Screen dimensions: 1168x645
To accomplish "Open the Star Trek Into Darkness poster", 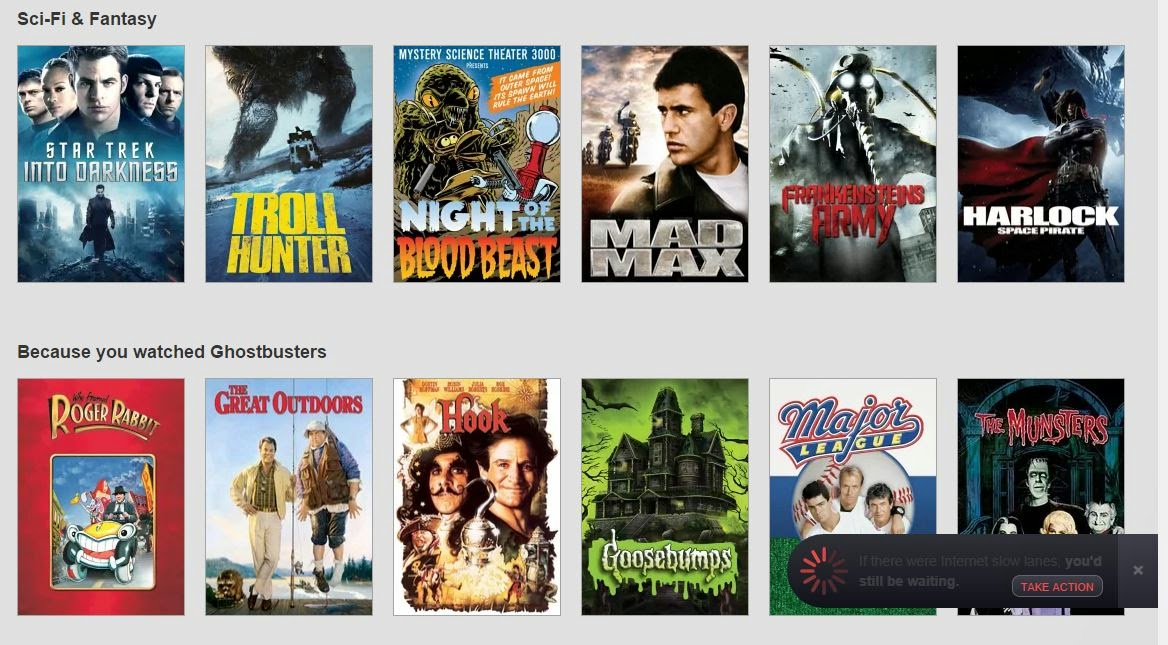I will [x=101, y=164].
